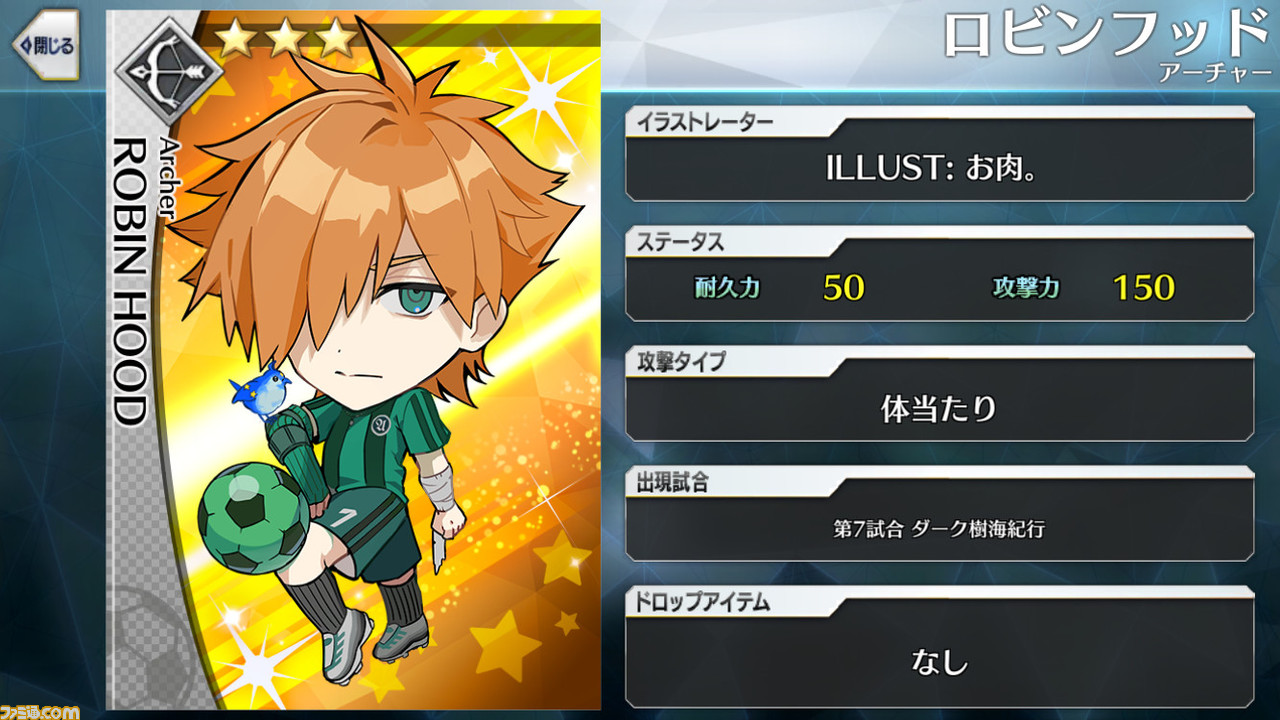Image resolution: width=1280 pixels, height=720 pixels.
Task: Click the ILLUST: お肉。 credit text
Action: tap(930, 168)
